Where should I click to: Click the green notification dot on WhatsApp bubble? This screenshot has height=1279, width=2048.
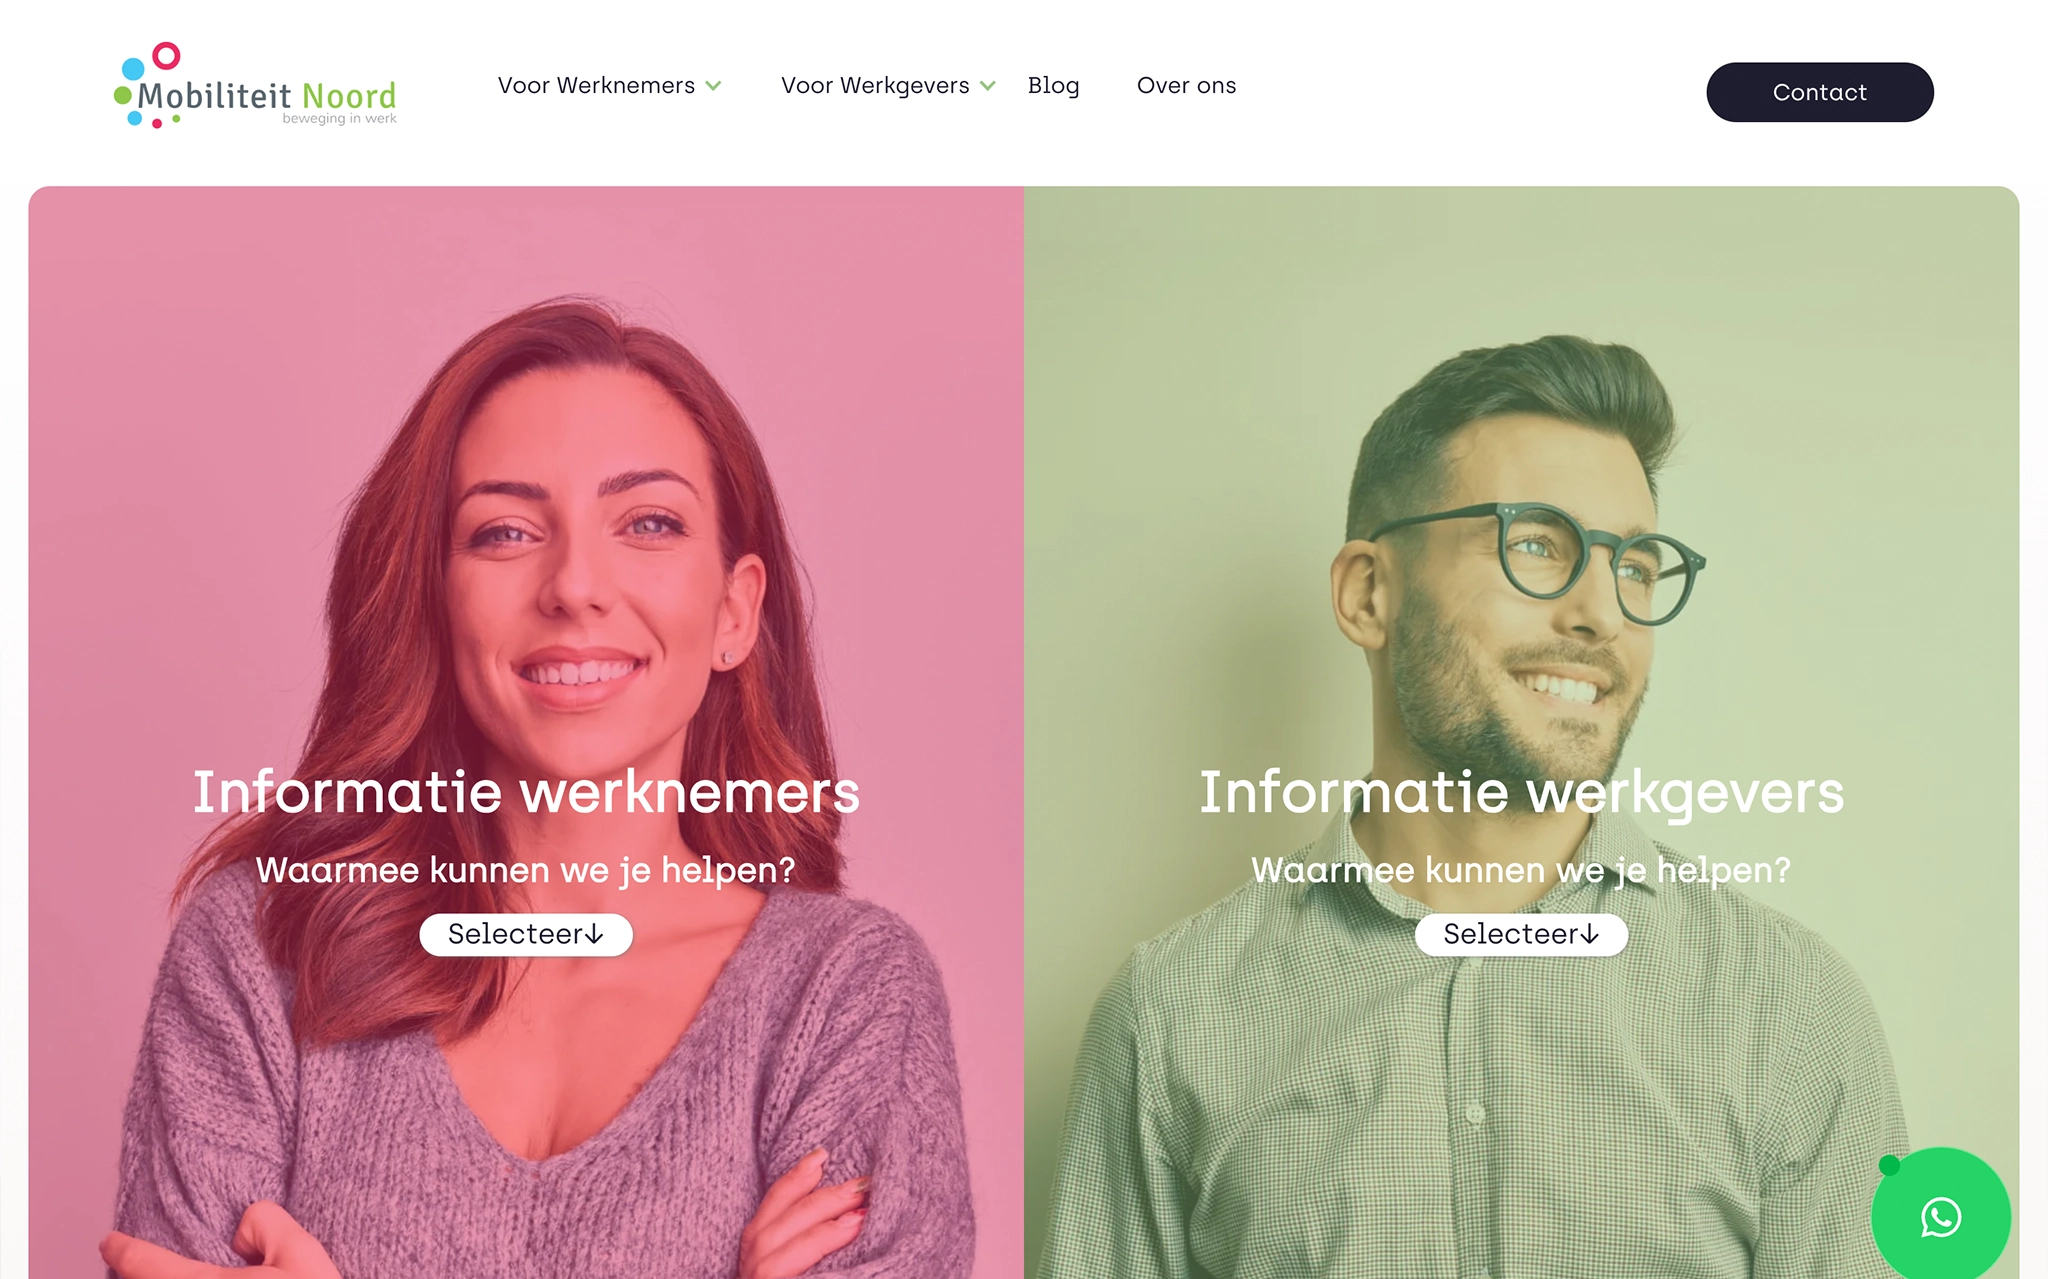(x=1888, y=1165)
